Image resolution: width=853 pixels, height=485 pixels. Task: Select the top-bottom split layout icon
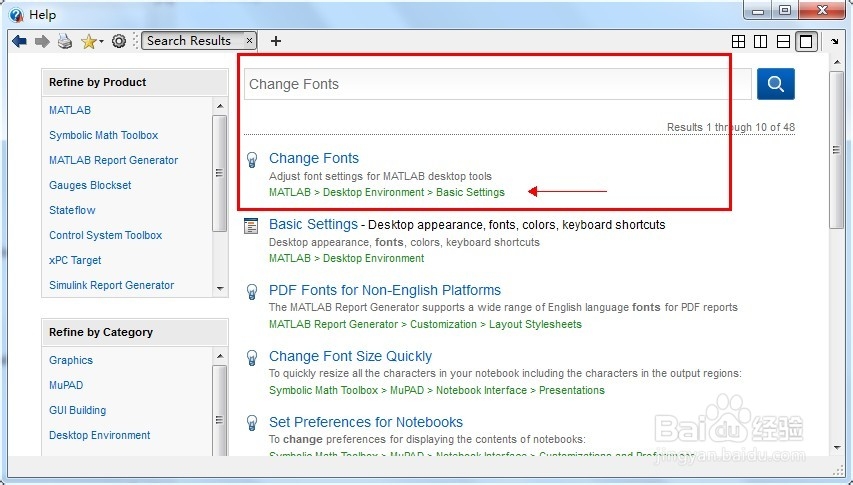783,41
